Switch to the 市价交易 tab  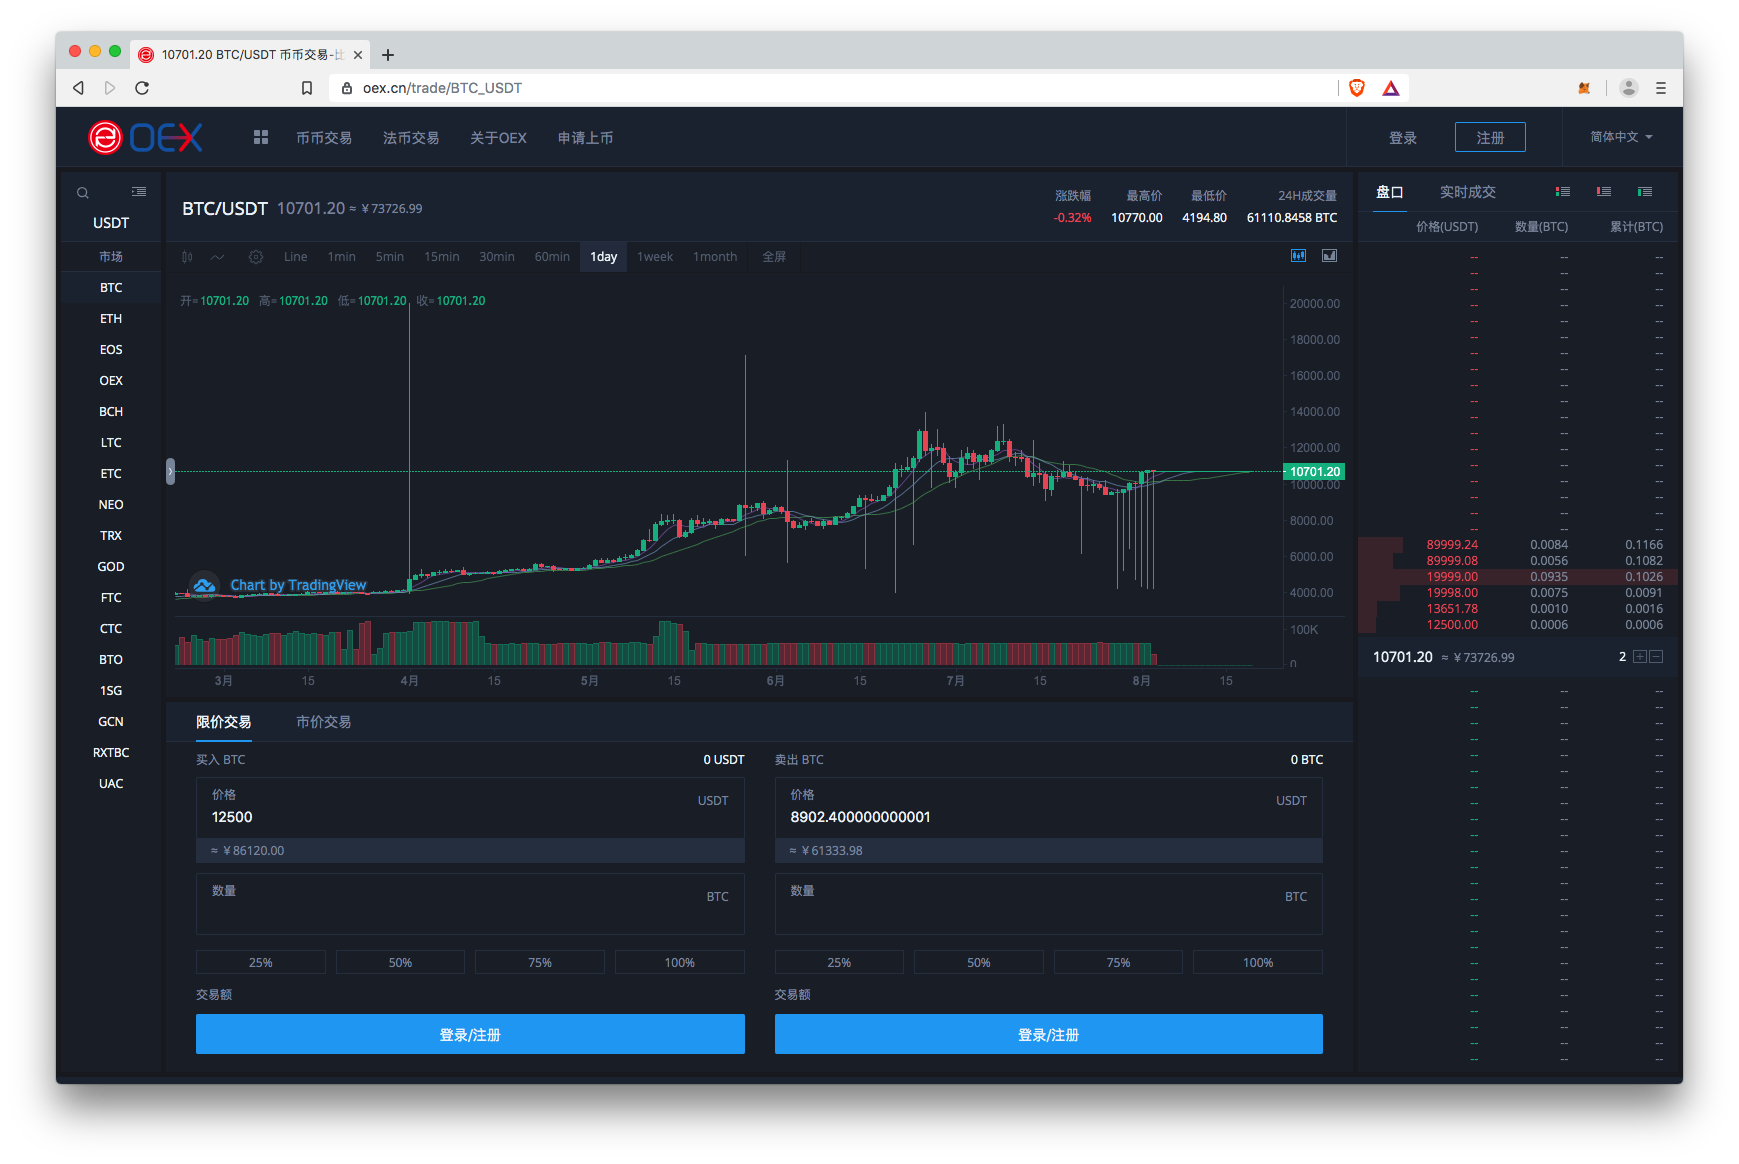click(x=323, y=722)
